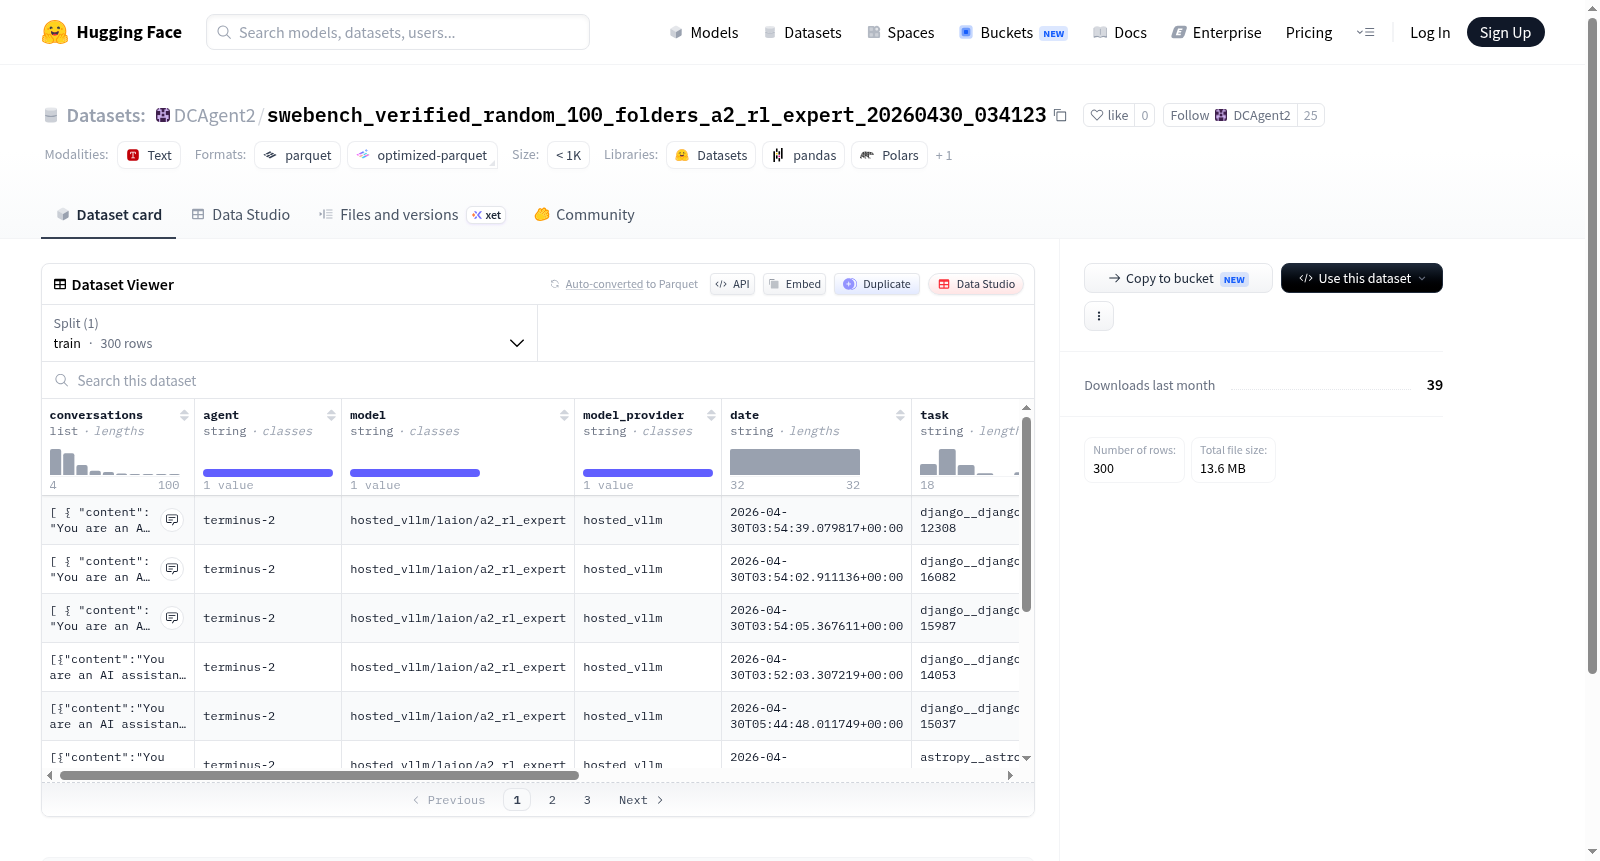
Task: Select the Polars library tag
Action: click(x=889, y=155)
